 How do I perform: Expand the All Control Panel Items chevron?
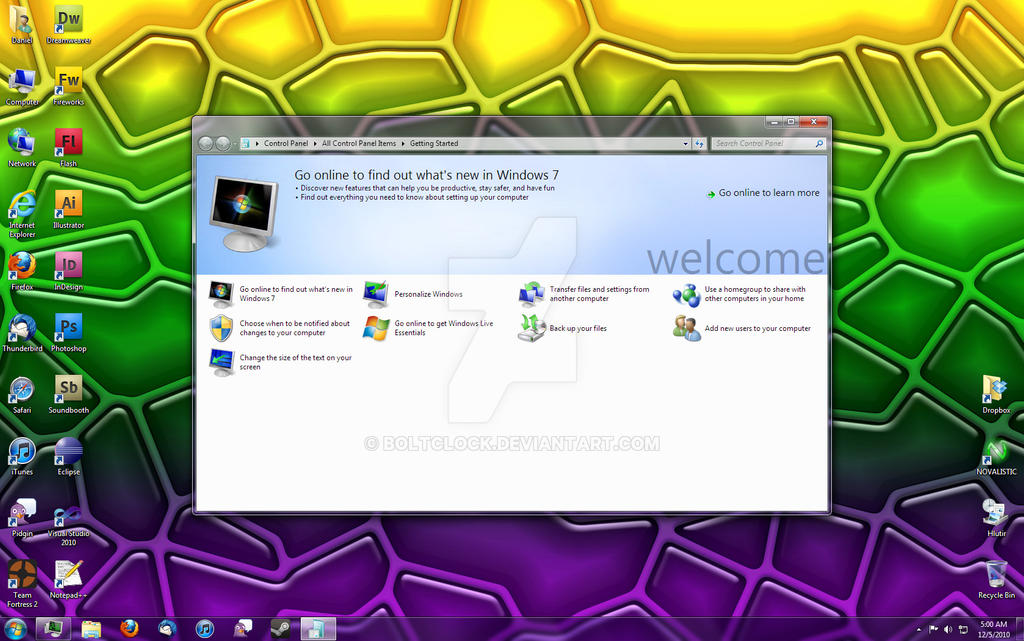403,143
